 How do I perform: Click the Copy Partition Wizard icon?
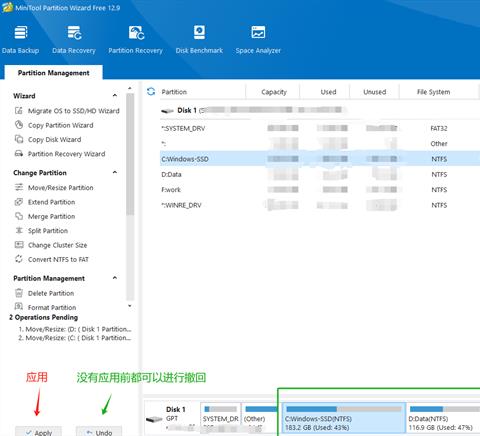pos(19,125)
